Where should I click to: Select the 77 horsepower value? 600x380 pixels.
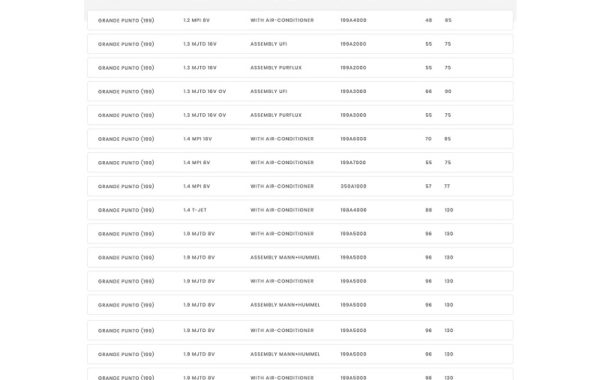point(447,186)
